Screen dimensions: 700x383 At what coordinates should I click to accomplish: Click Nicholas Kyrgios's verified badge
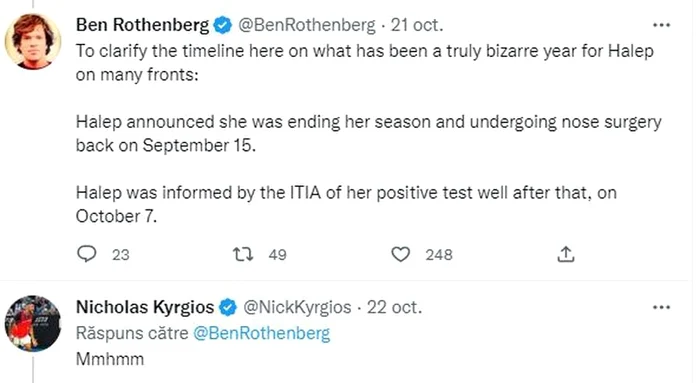coord(228,307)
